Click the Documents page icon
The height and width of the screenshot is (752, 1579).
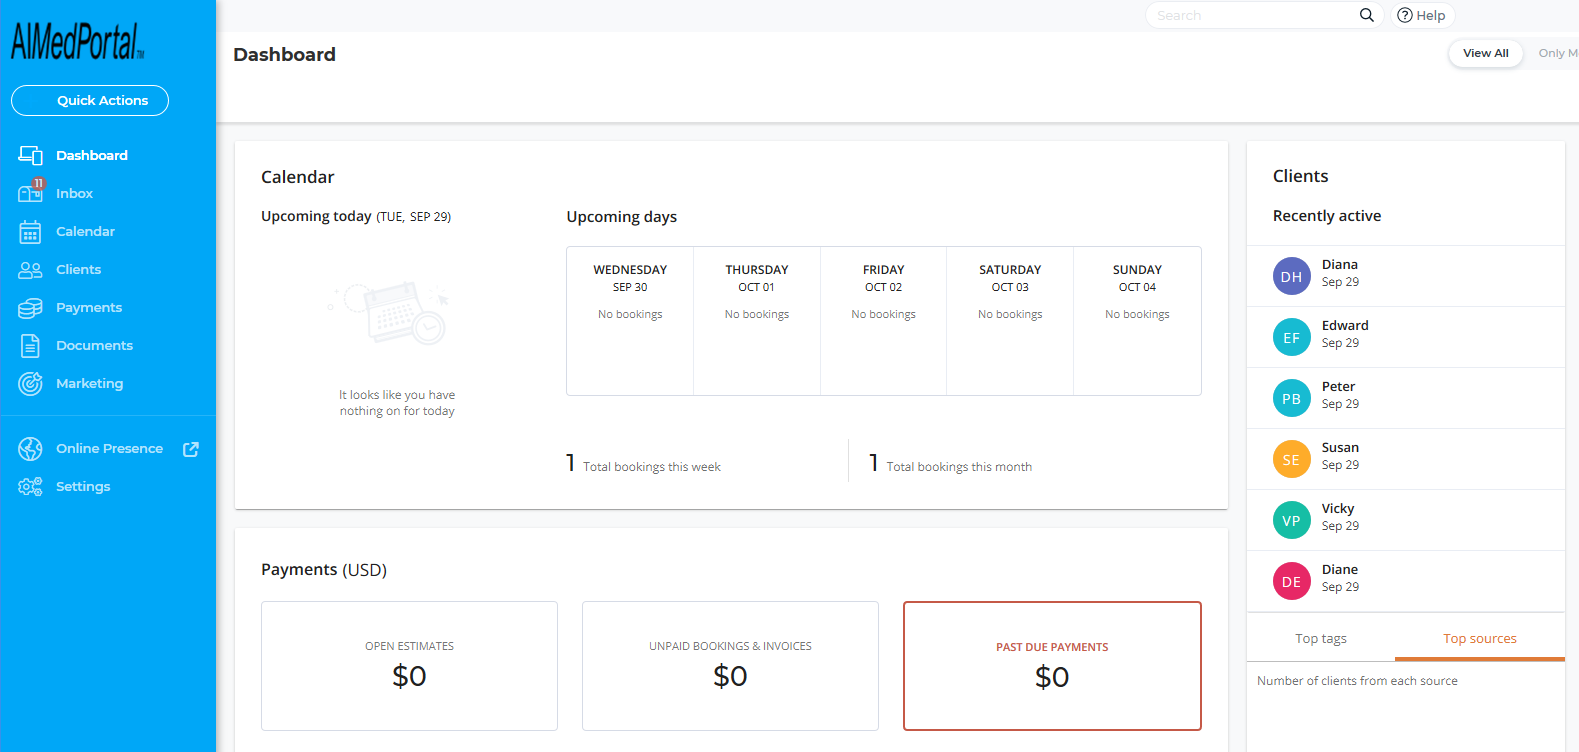pos(30,346)
